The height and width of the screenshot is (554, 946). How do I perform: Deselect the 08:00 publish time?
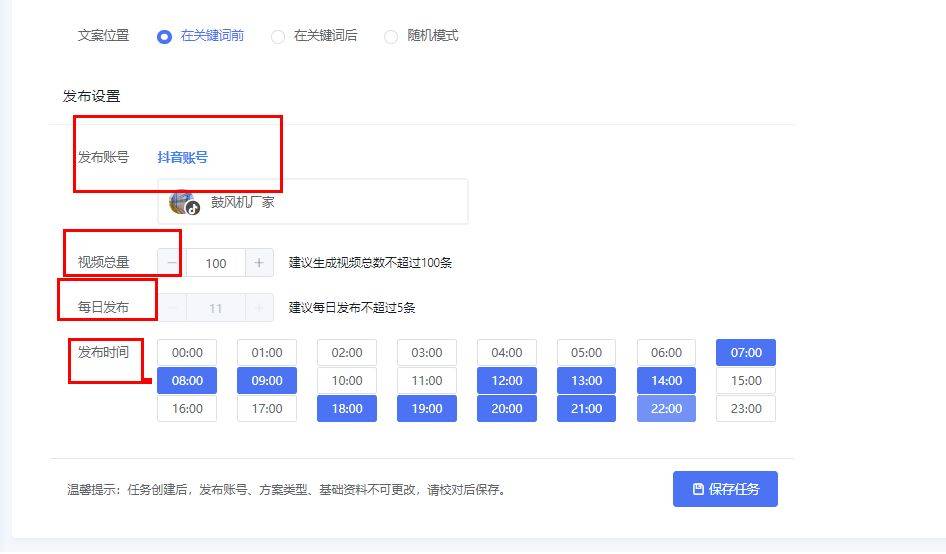pyautogui.click(x=187, y=381)
